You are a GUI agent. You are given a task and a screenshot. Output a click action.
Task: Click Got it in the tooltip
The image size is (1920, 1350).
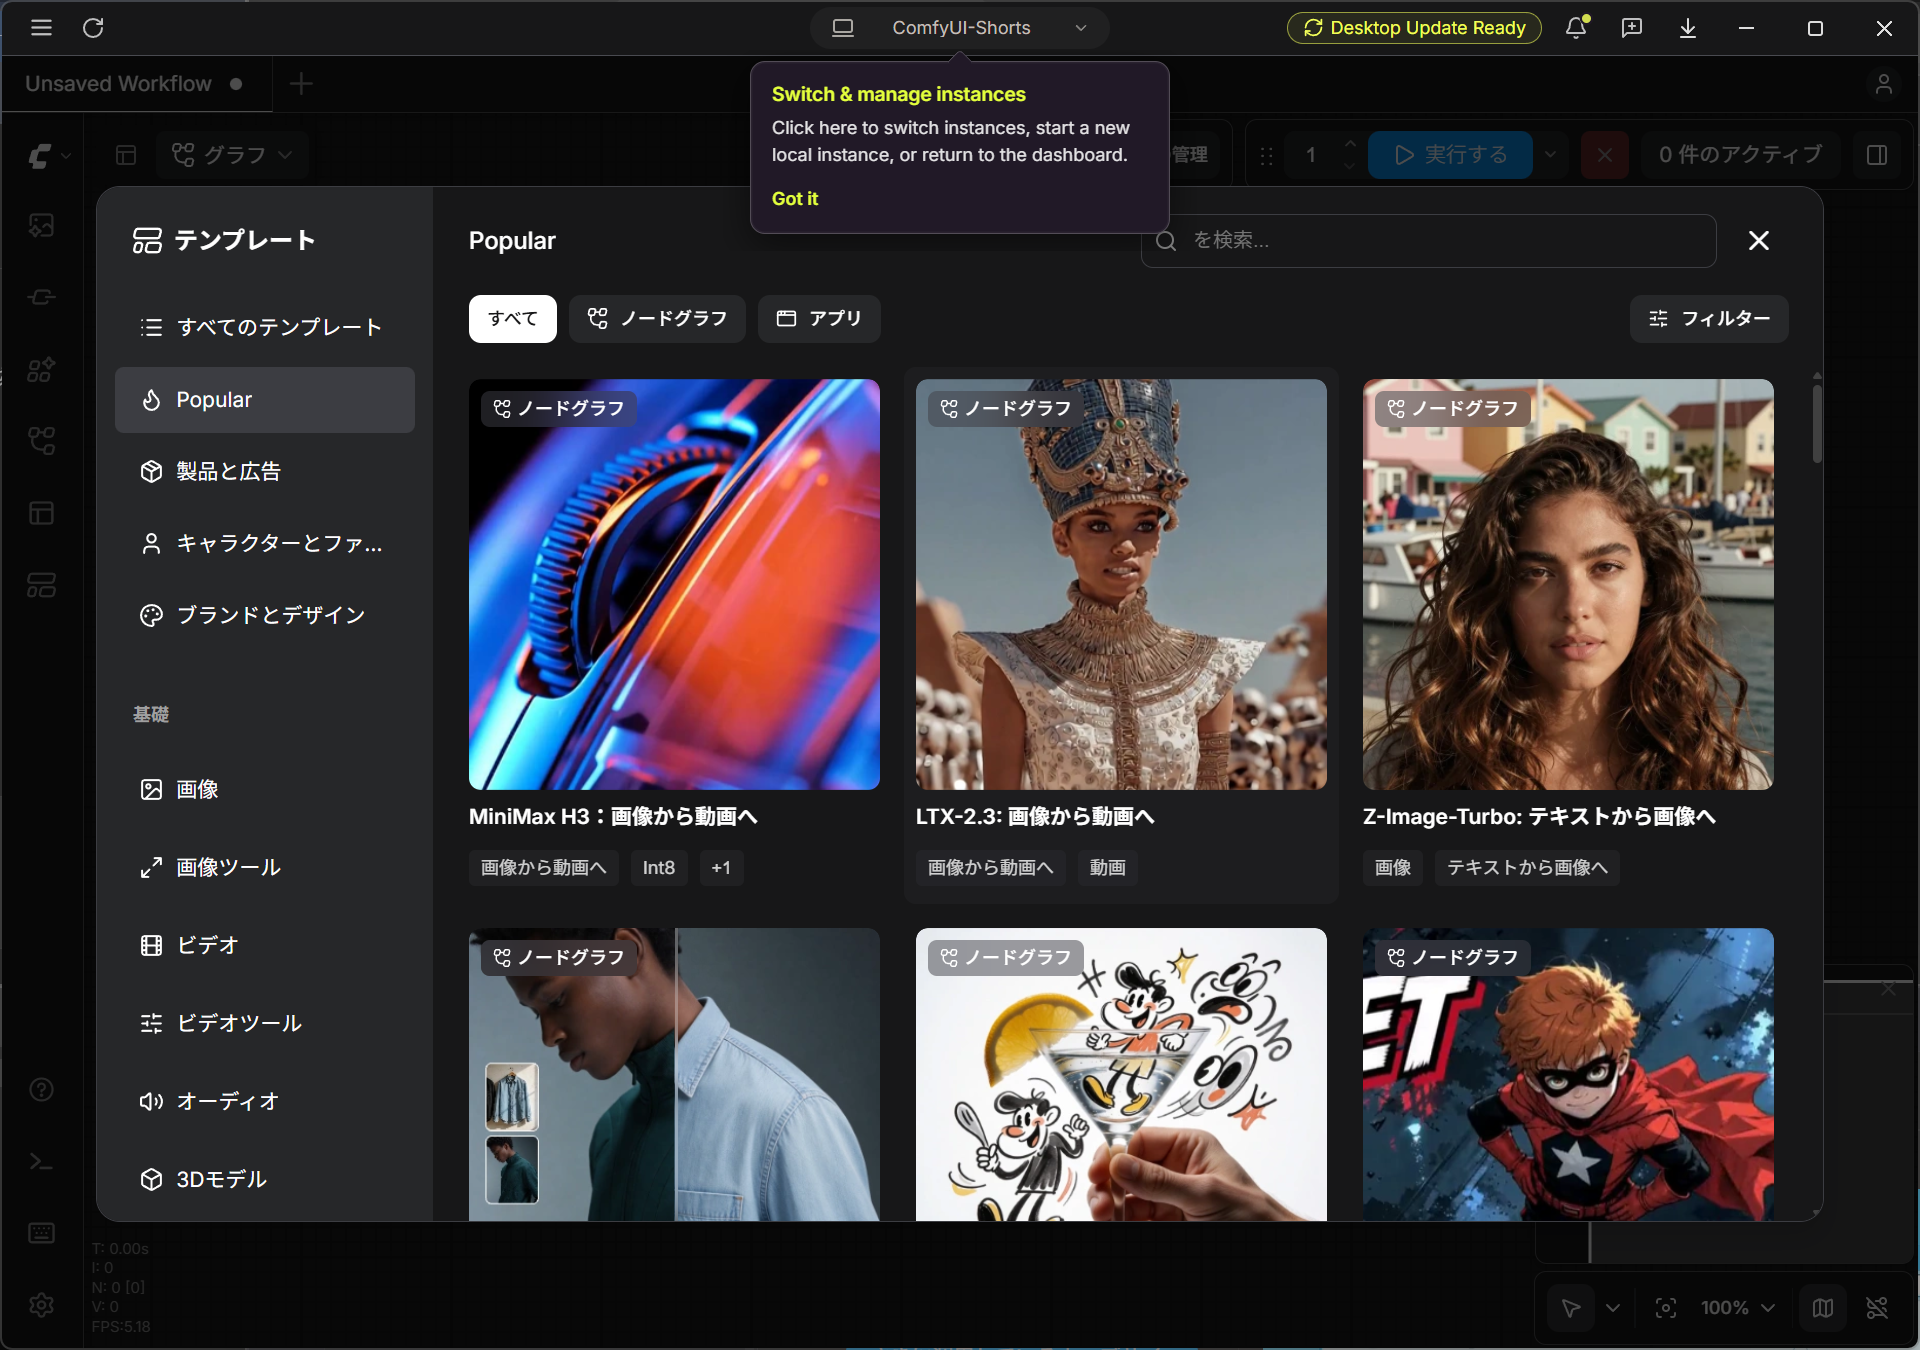pyautogui.click(x=795, y=199)
